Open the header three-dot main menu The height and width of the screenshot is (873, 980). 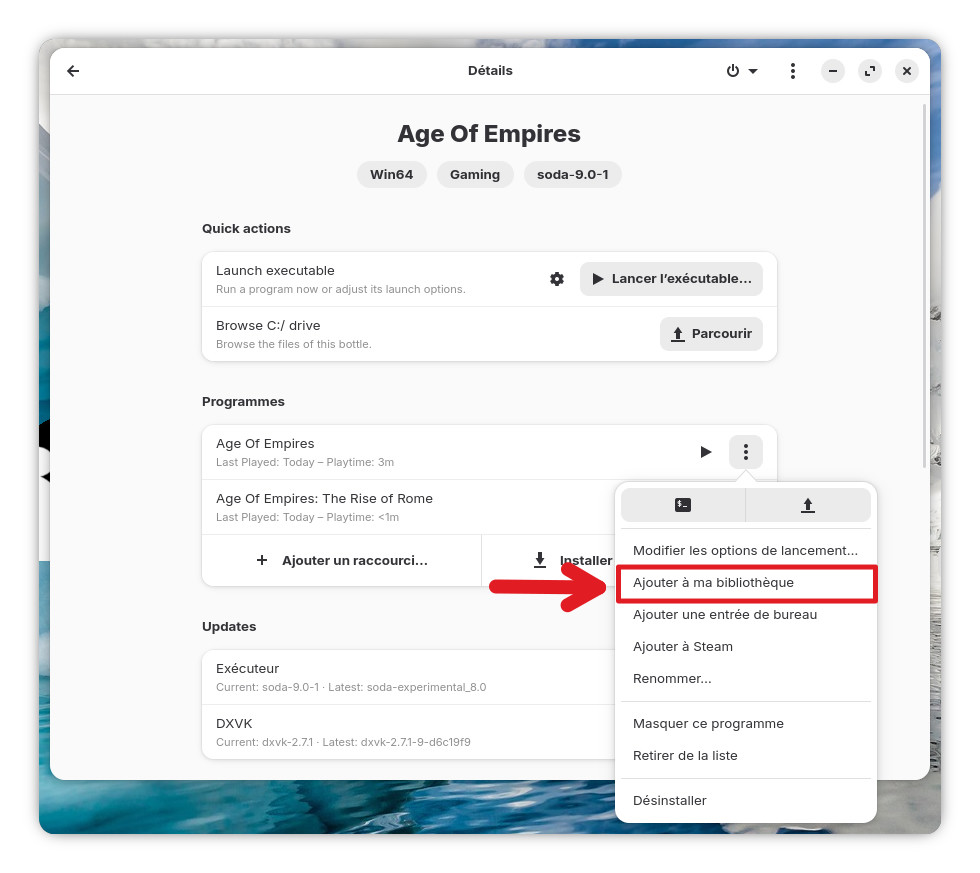click(x=792, y=71)
